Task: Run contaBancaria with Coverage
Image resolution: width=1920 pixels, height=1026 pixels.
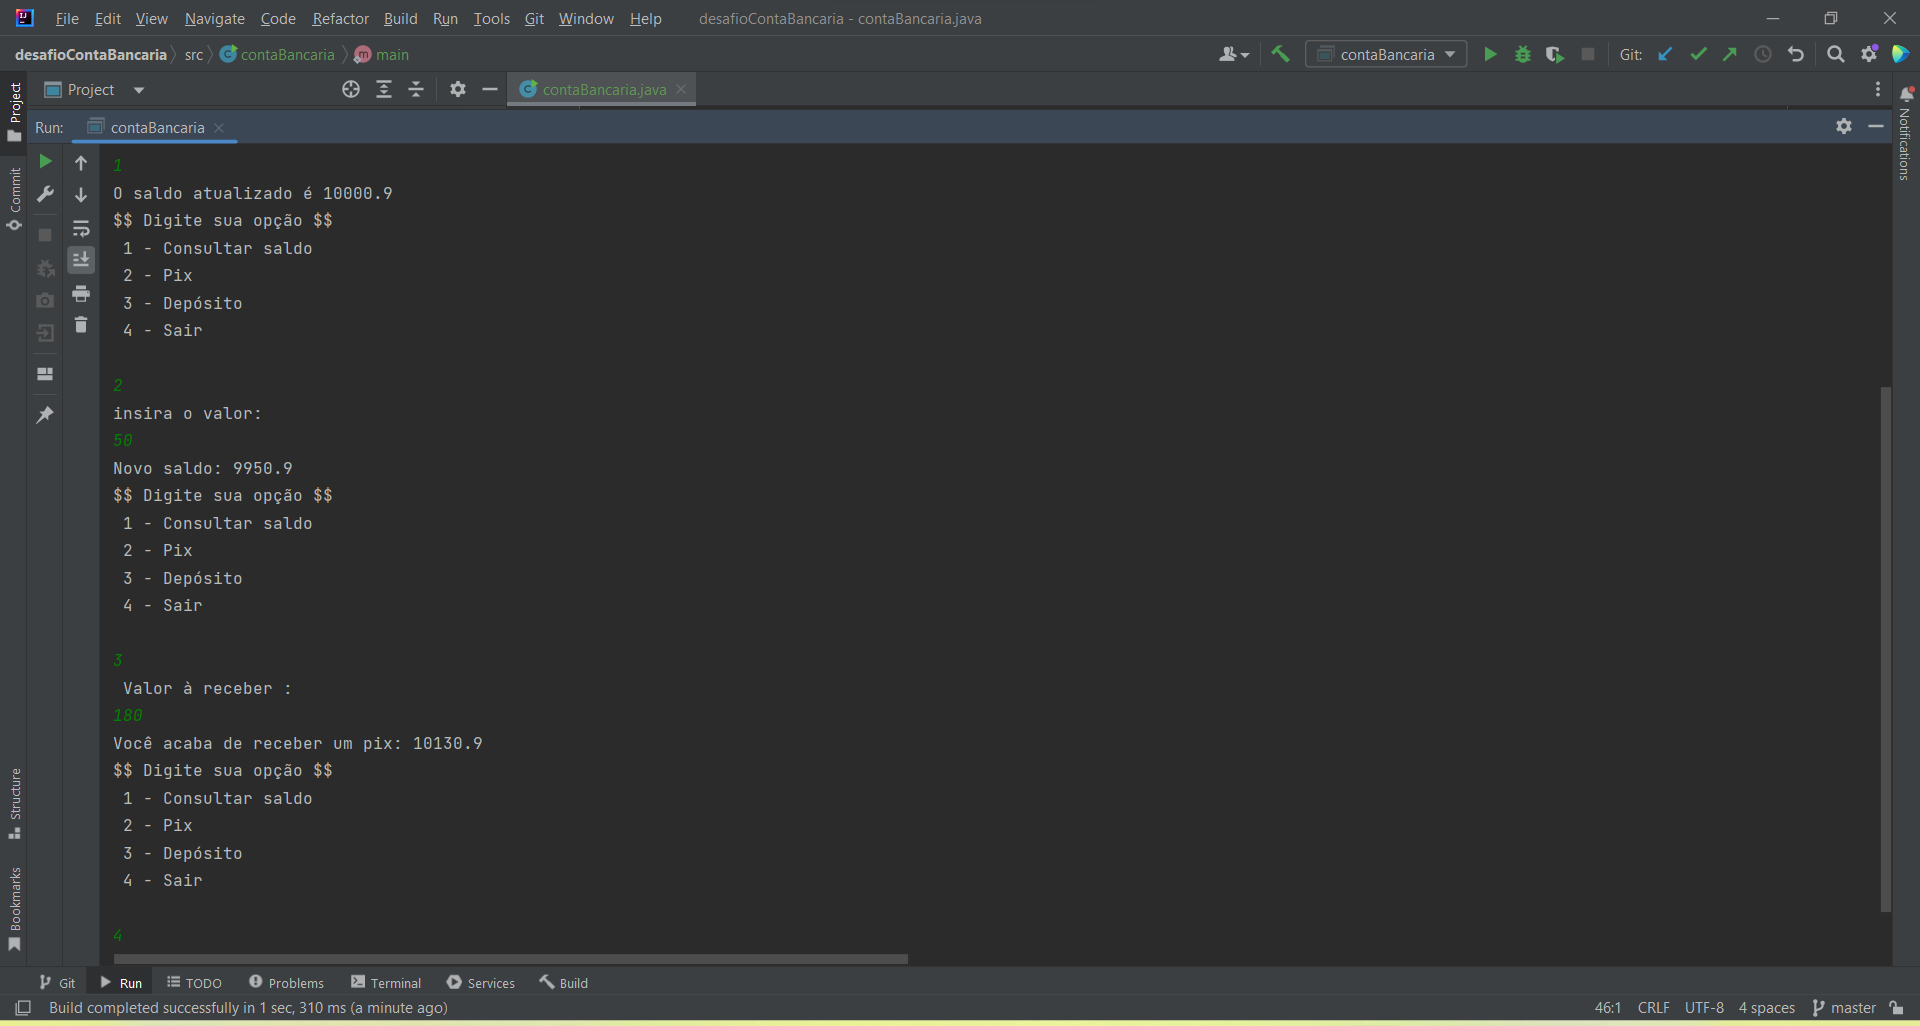Action: 1555,55
